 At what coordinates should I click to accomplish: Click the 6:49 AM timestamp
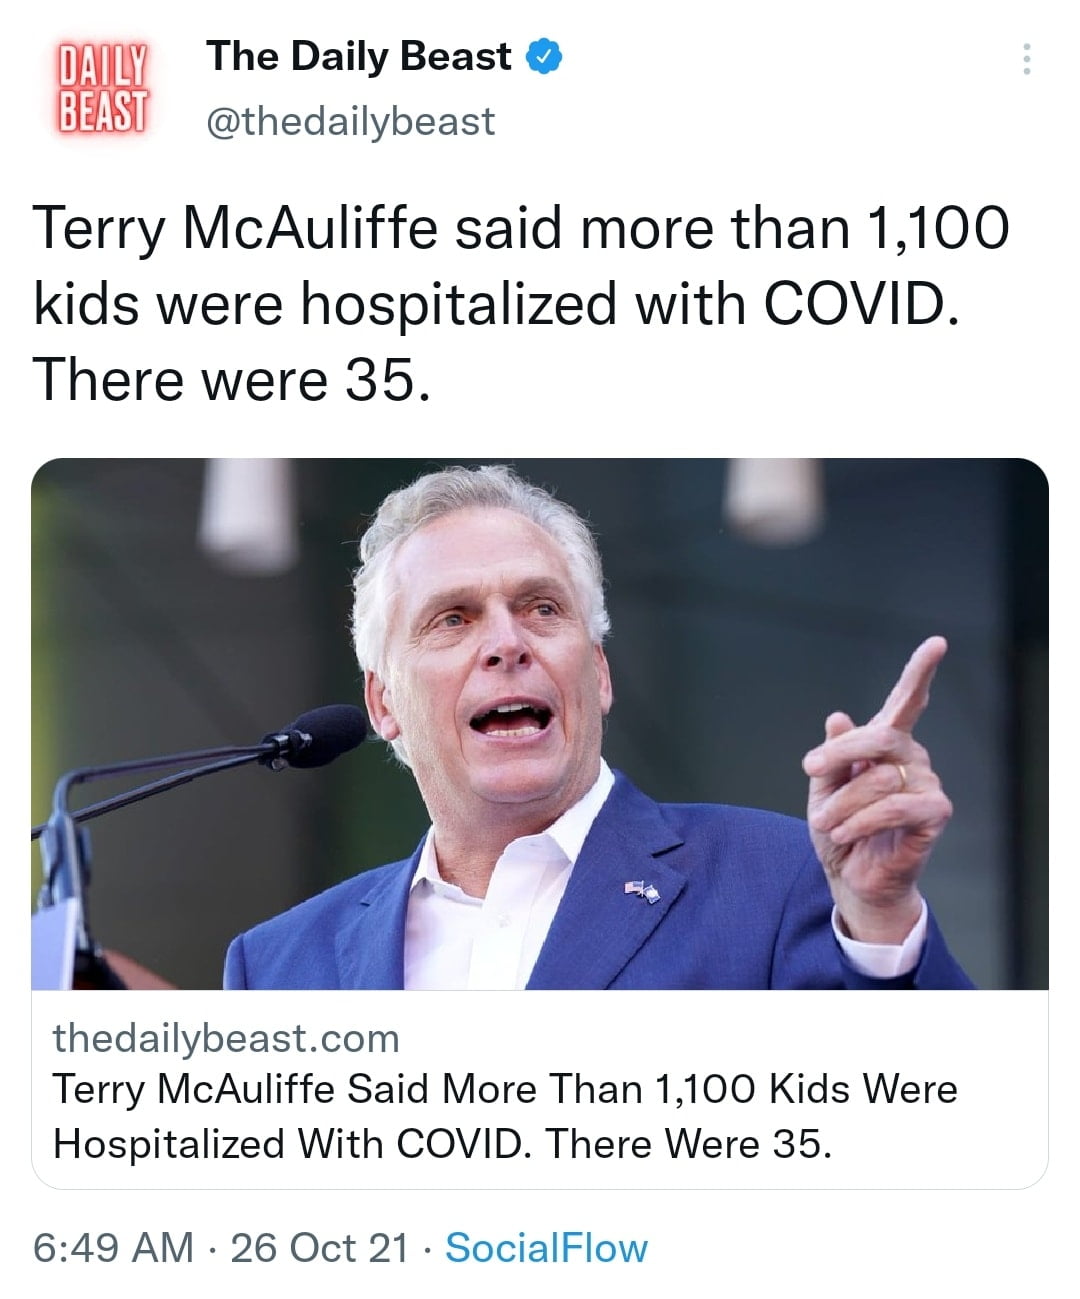coord(113,1248)
